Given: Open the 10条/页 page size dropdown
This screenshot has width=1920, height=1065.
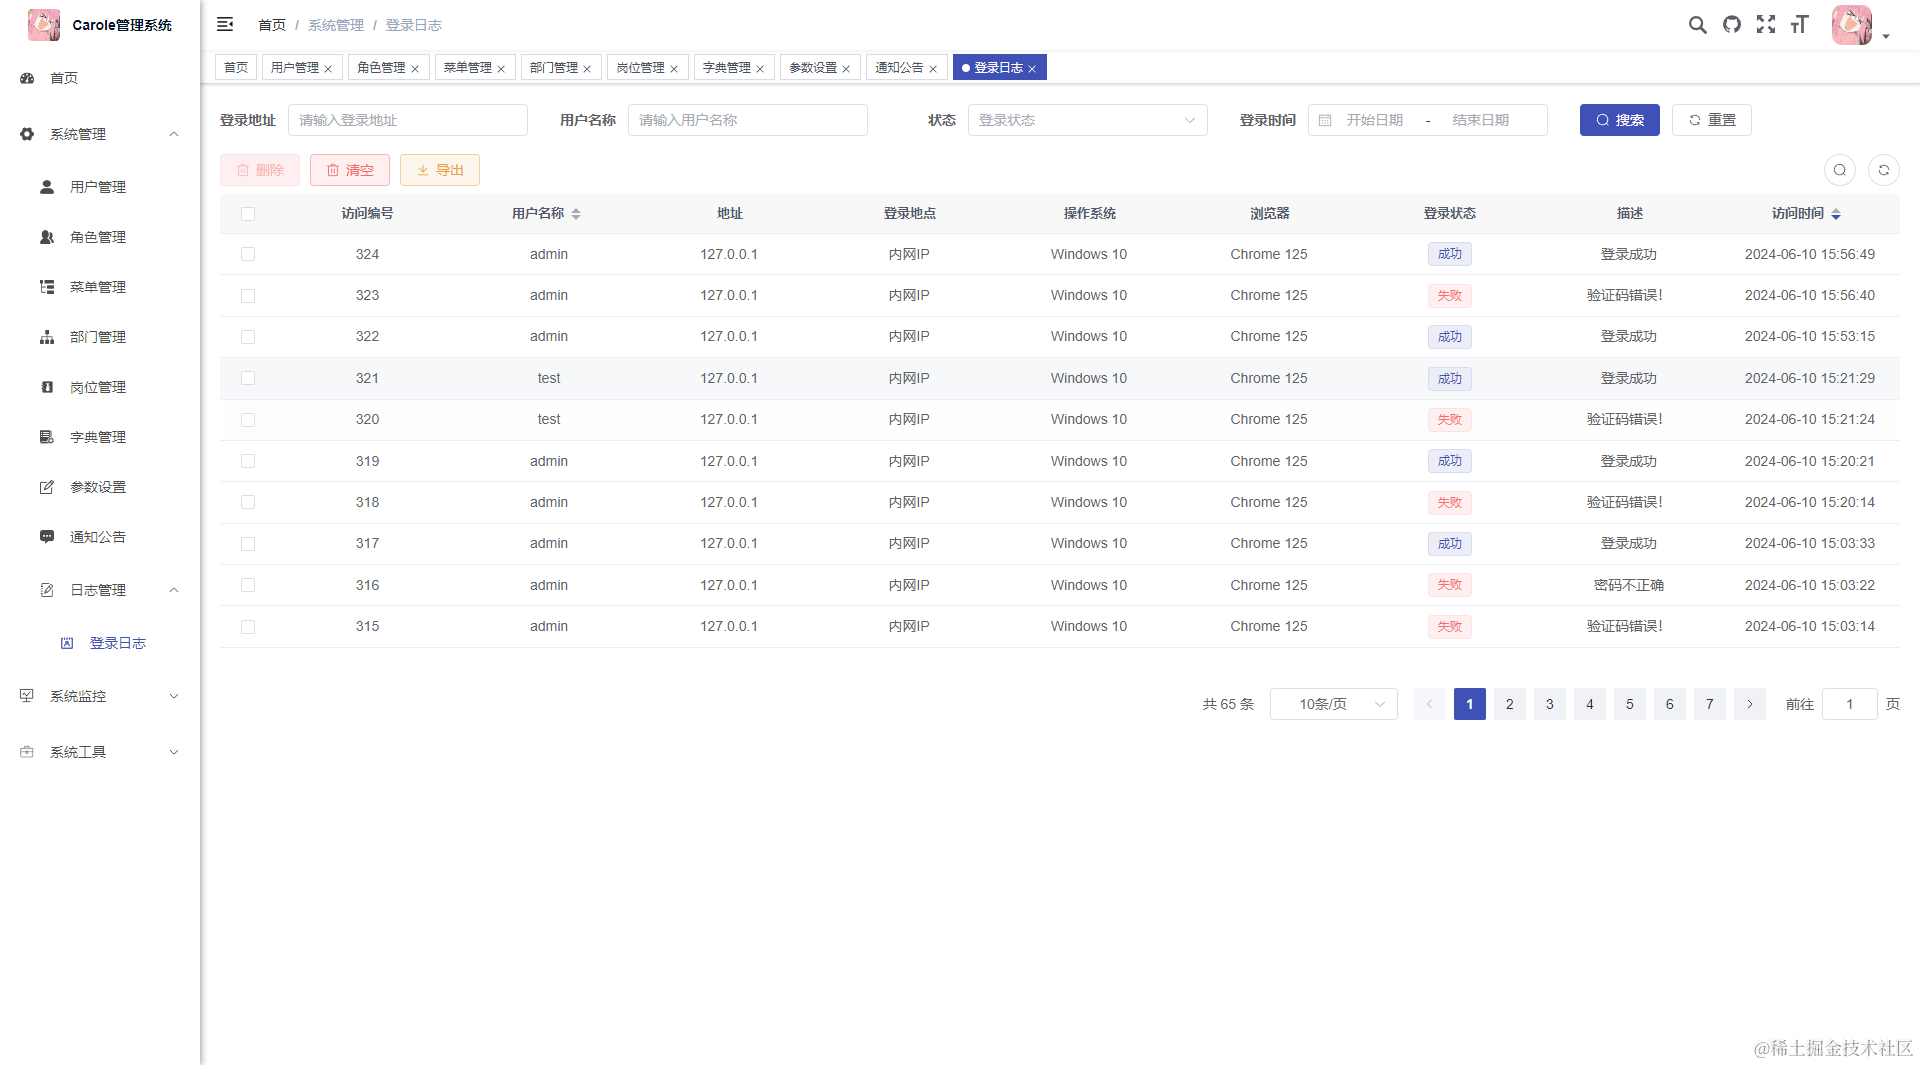Looking at the screenshot, I should pos(1333,704).
